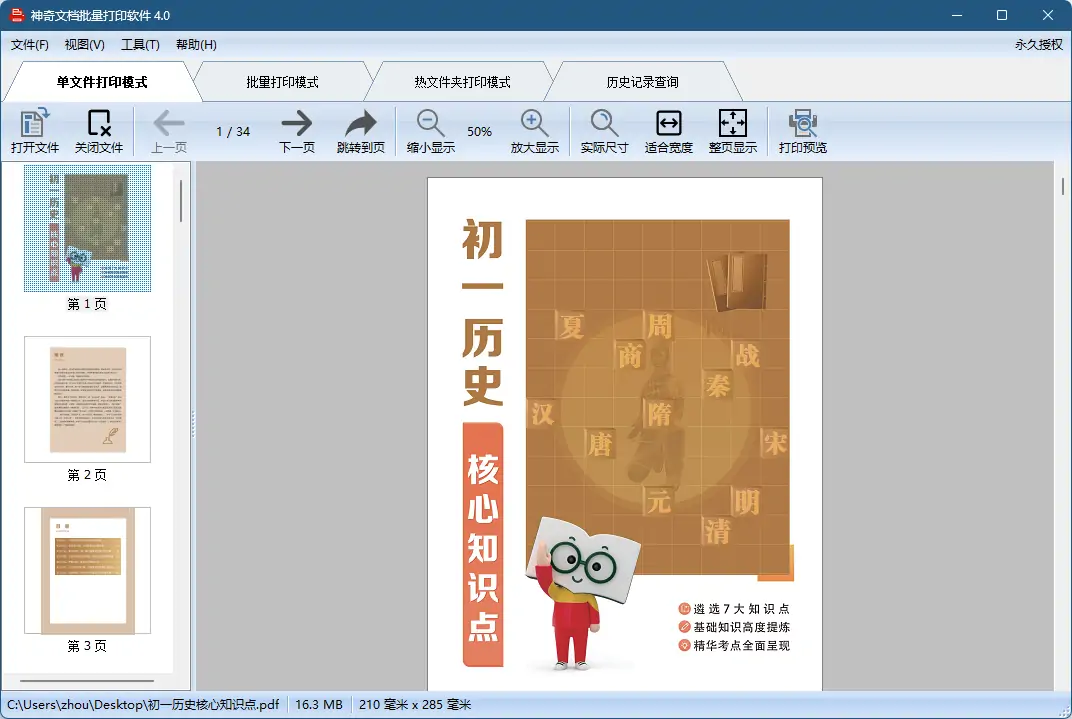Open the 热文件夹打印模式 tab
Image resolution: width=1072 pixels, height=719 pixels.
tap(459, 81)
